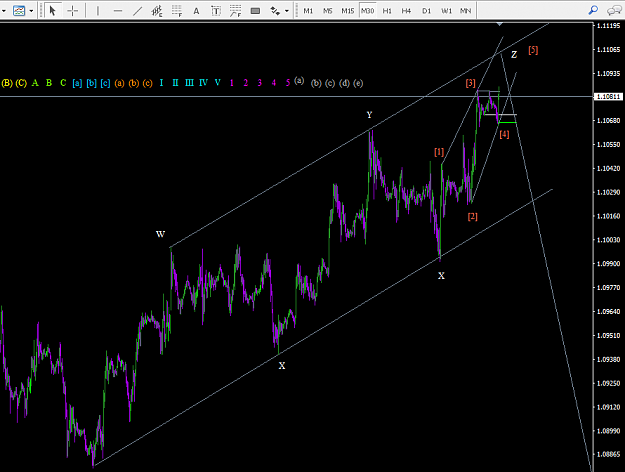Select the red [2] wave label
Image resolution: width=625 pixels, height=472 pixels.
coord(473,216)
